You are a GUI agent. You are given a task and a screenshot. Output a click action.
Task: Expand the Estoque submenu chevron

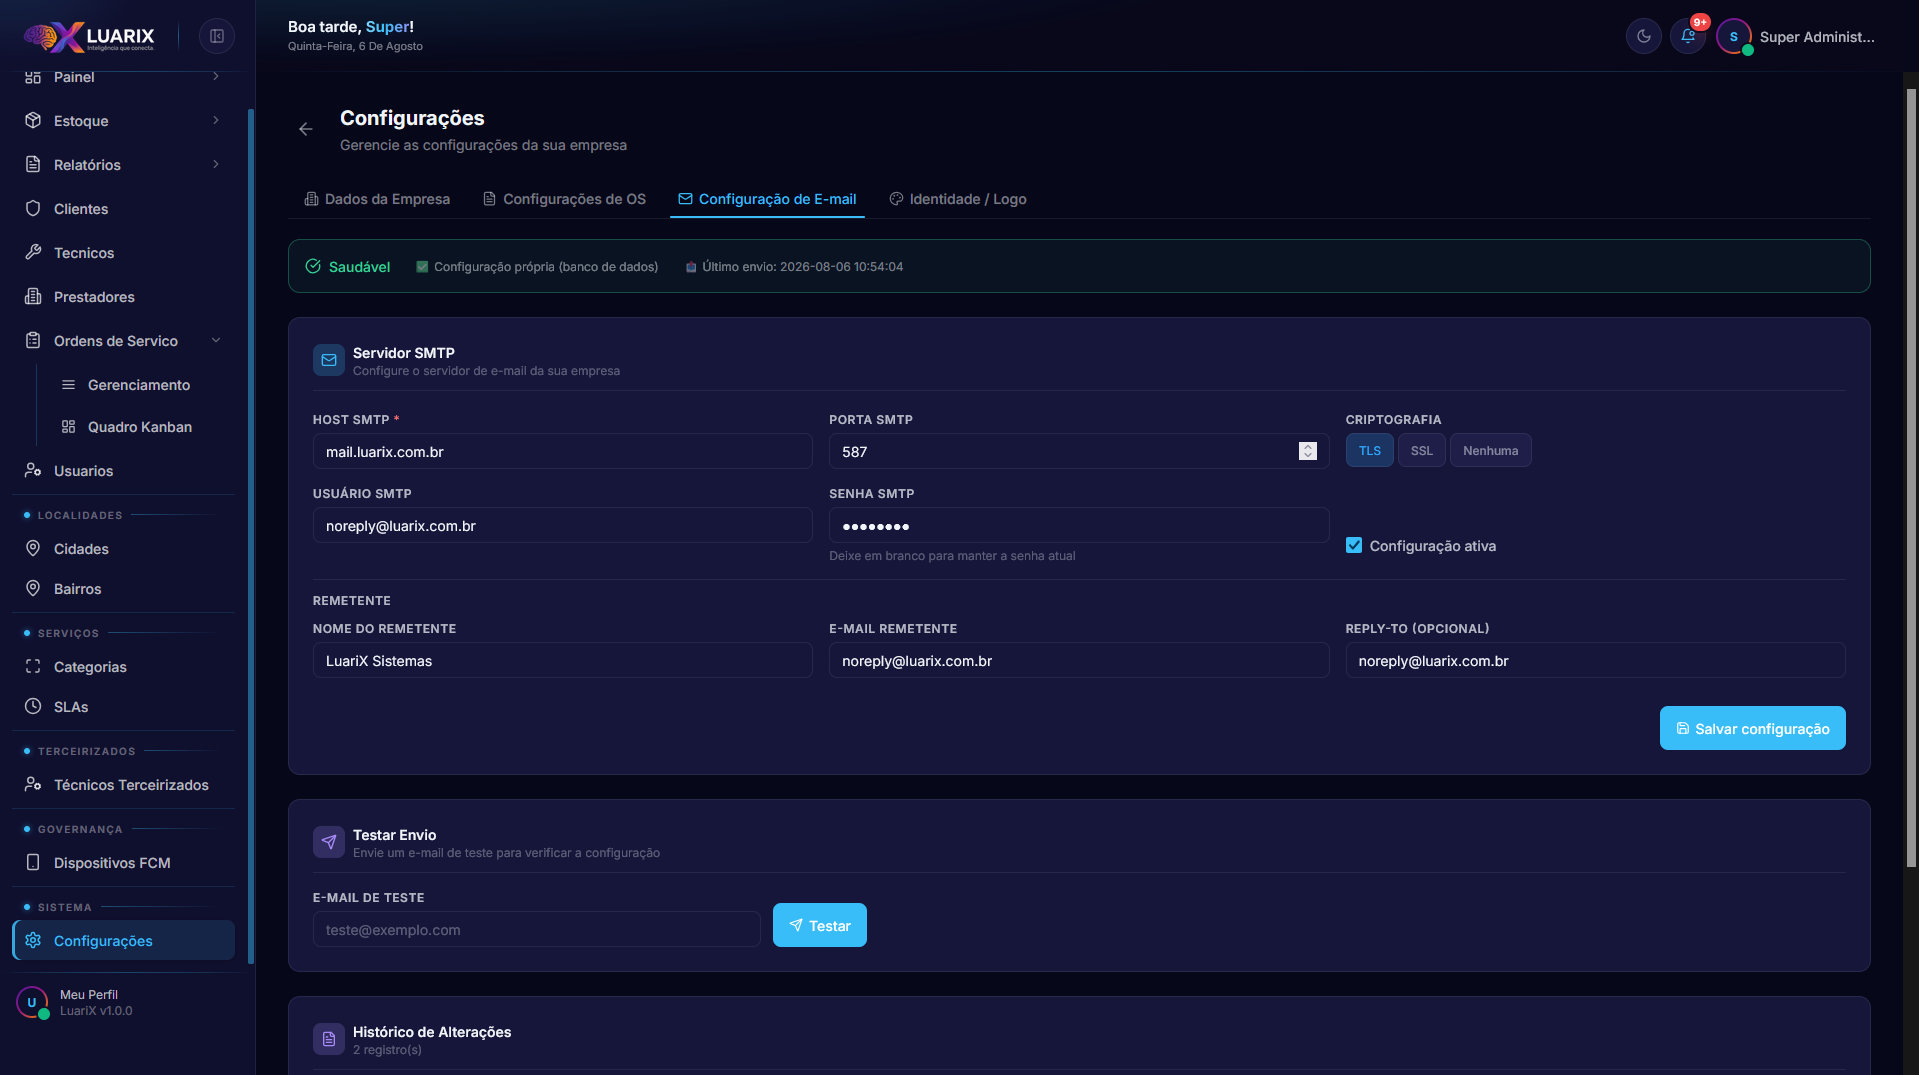click(216, 120)
